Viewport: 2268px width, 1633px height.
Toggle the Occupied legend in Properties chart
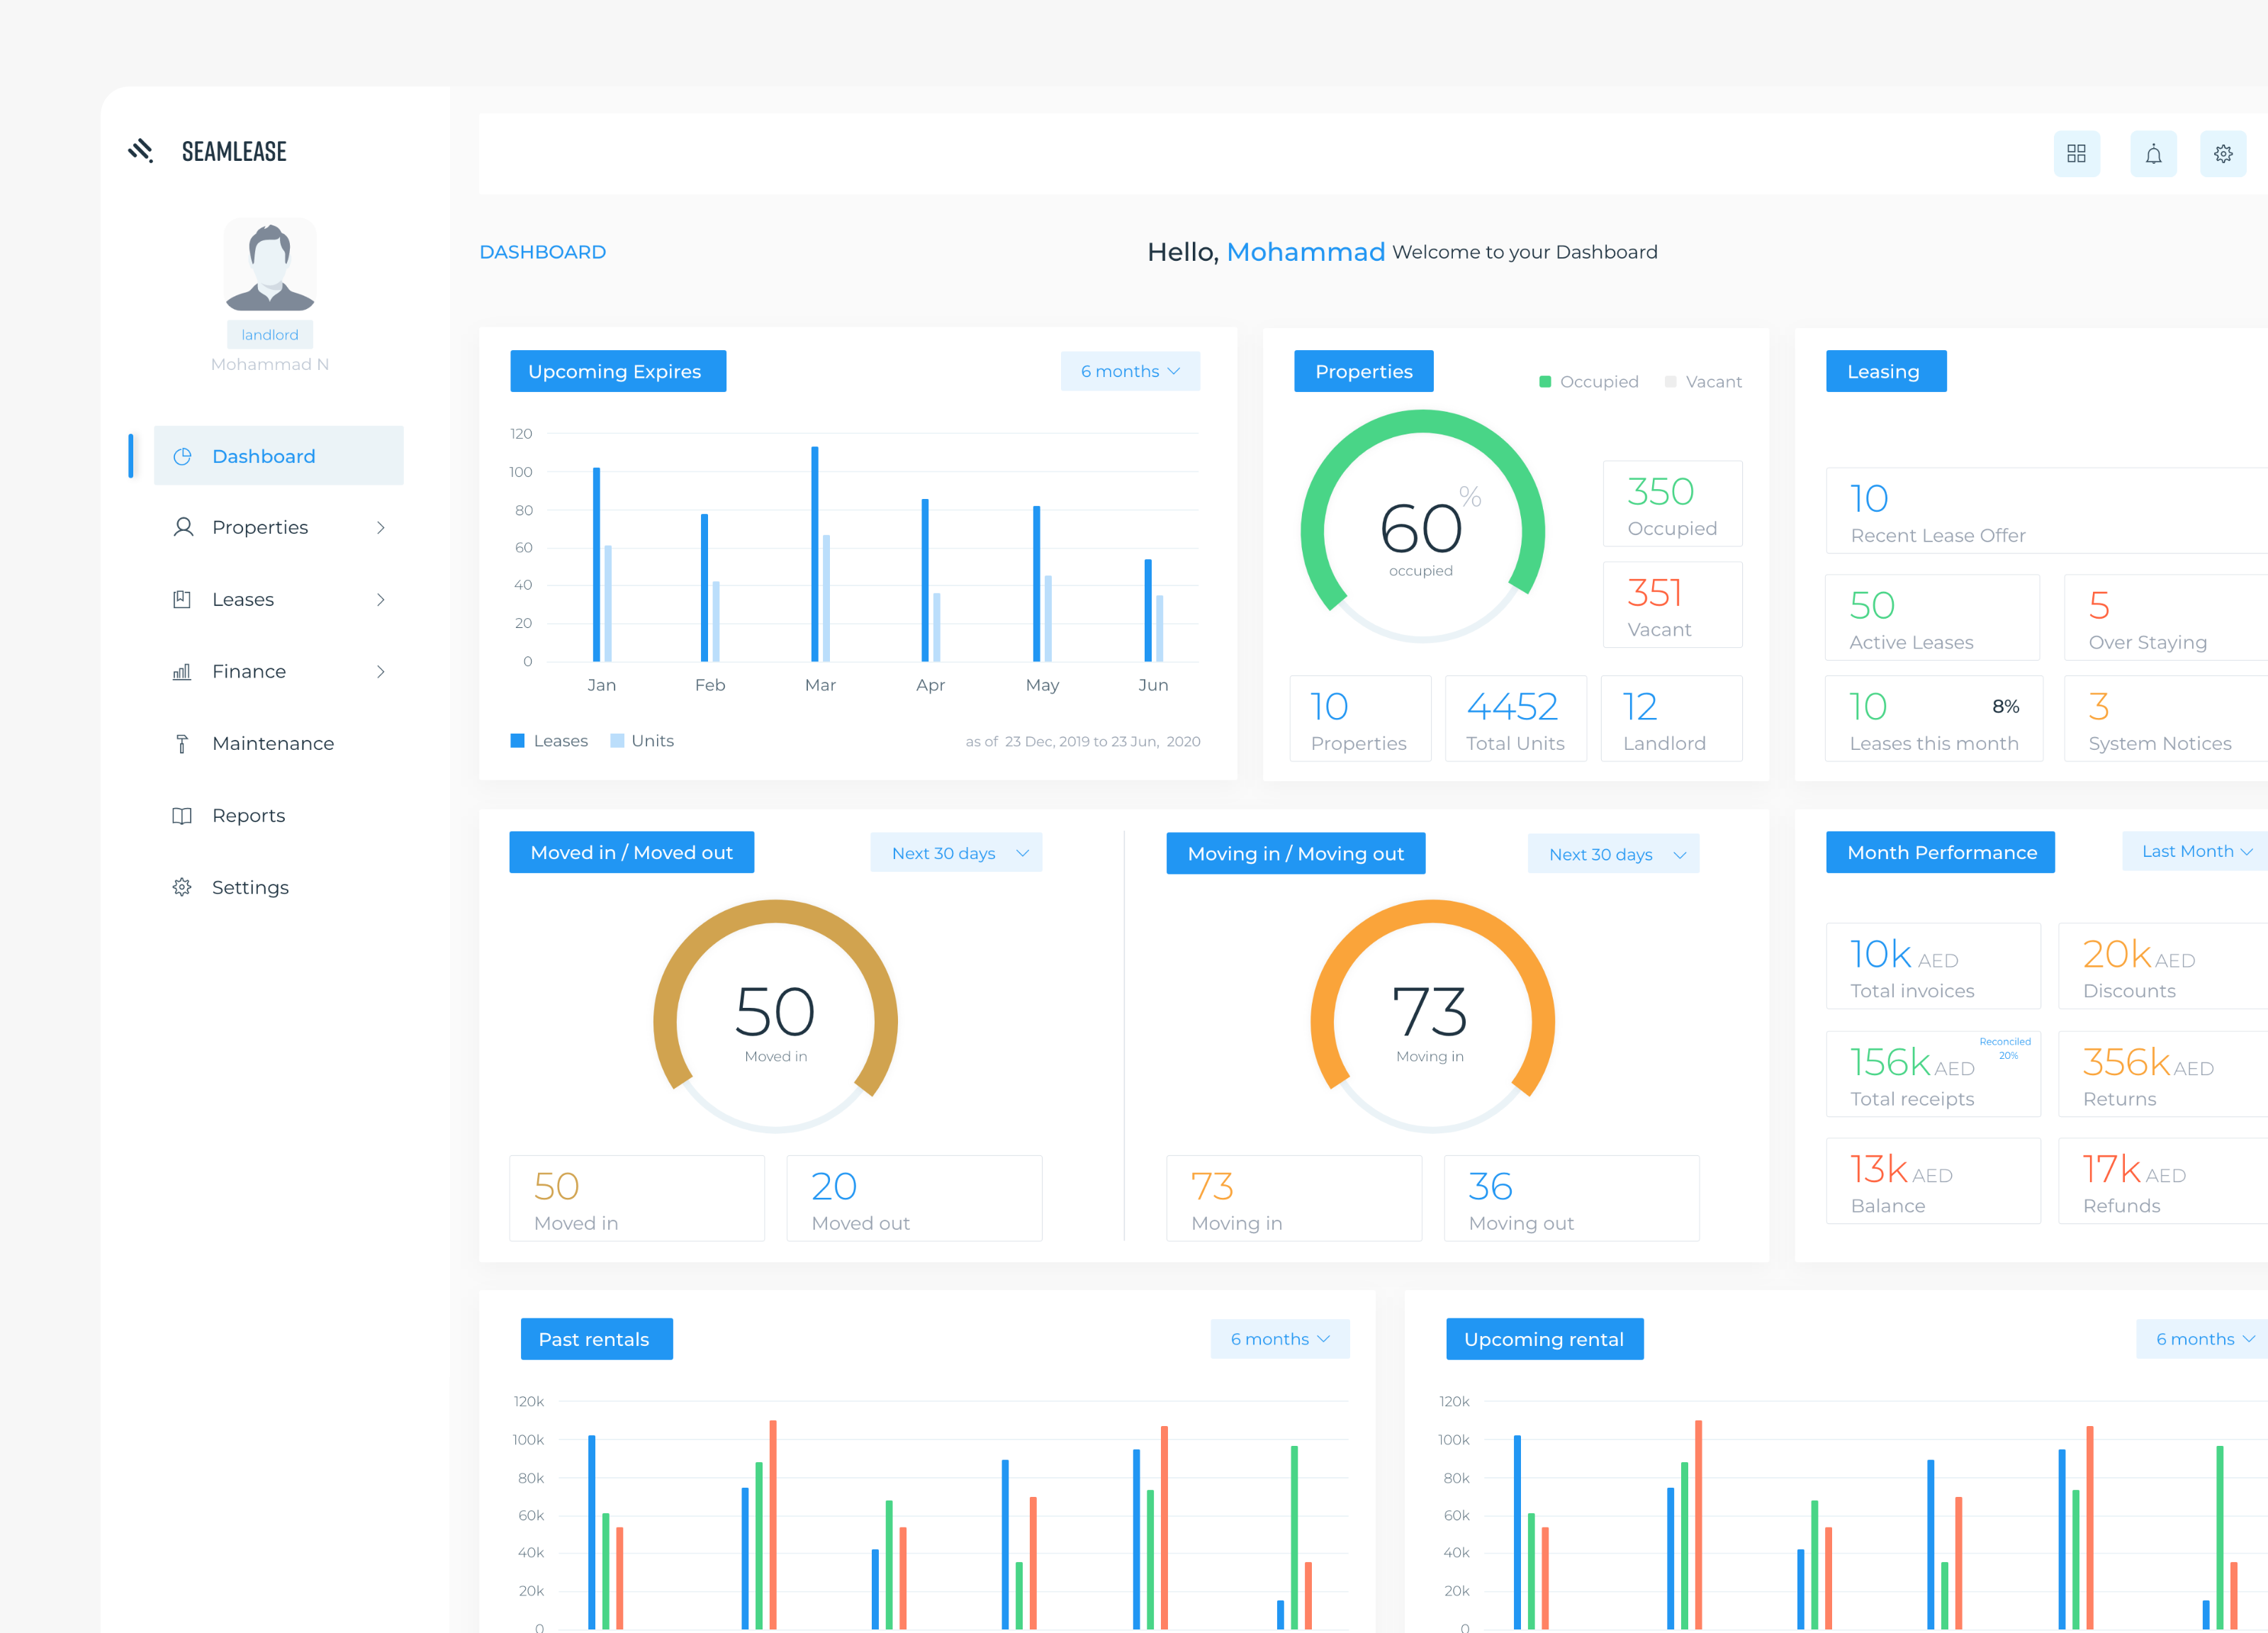pos(1588,381)
